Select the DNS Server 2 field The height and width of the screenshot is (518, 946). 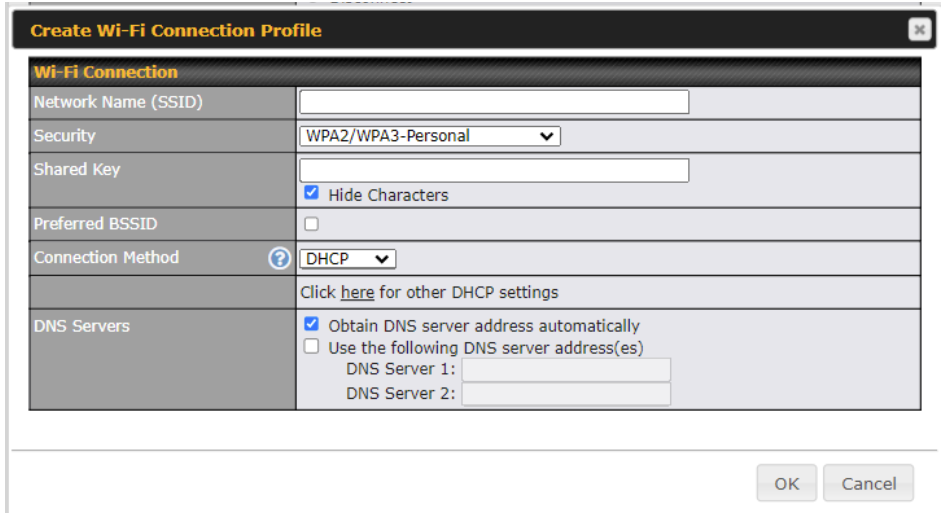(x=565, y=394)
